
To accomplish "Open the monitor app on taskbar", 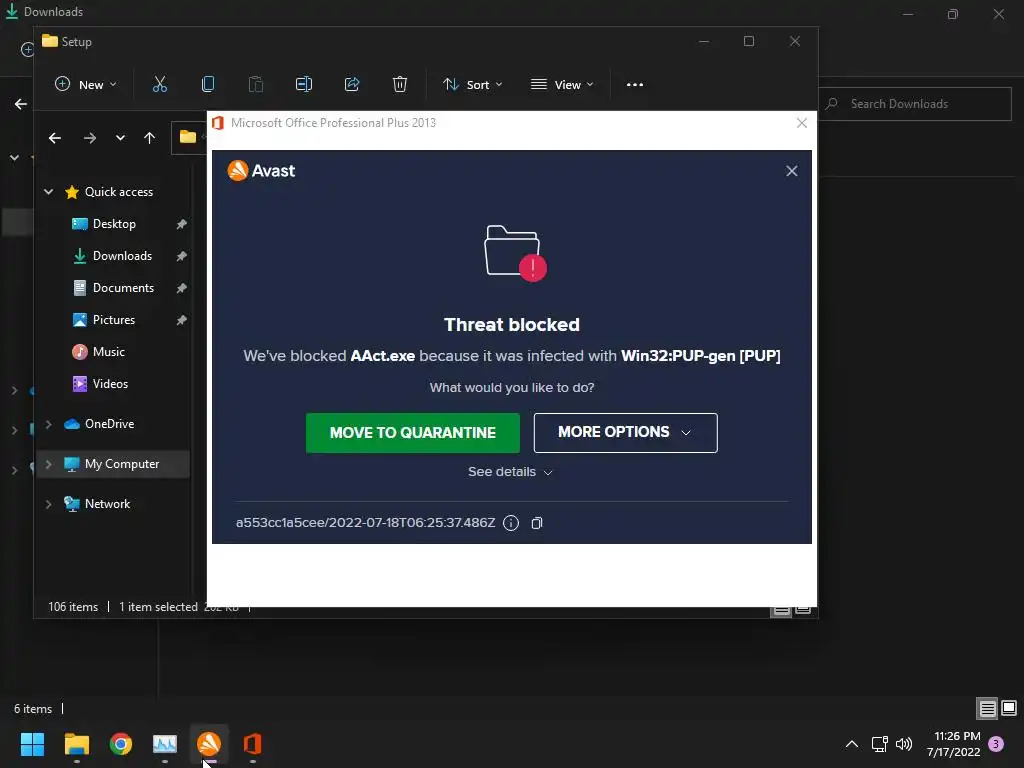I will tap(165, 744).
